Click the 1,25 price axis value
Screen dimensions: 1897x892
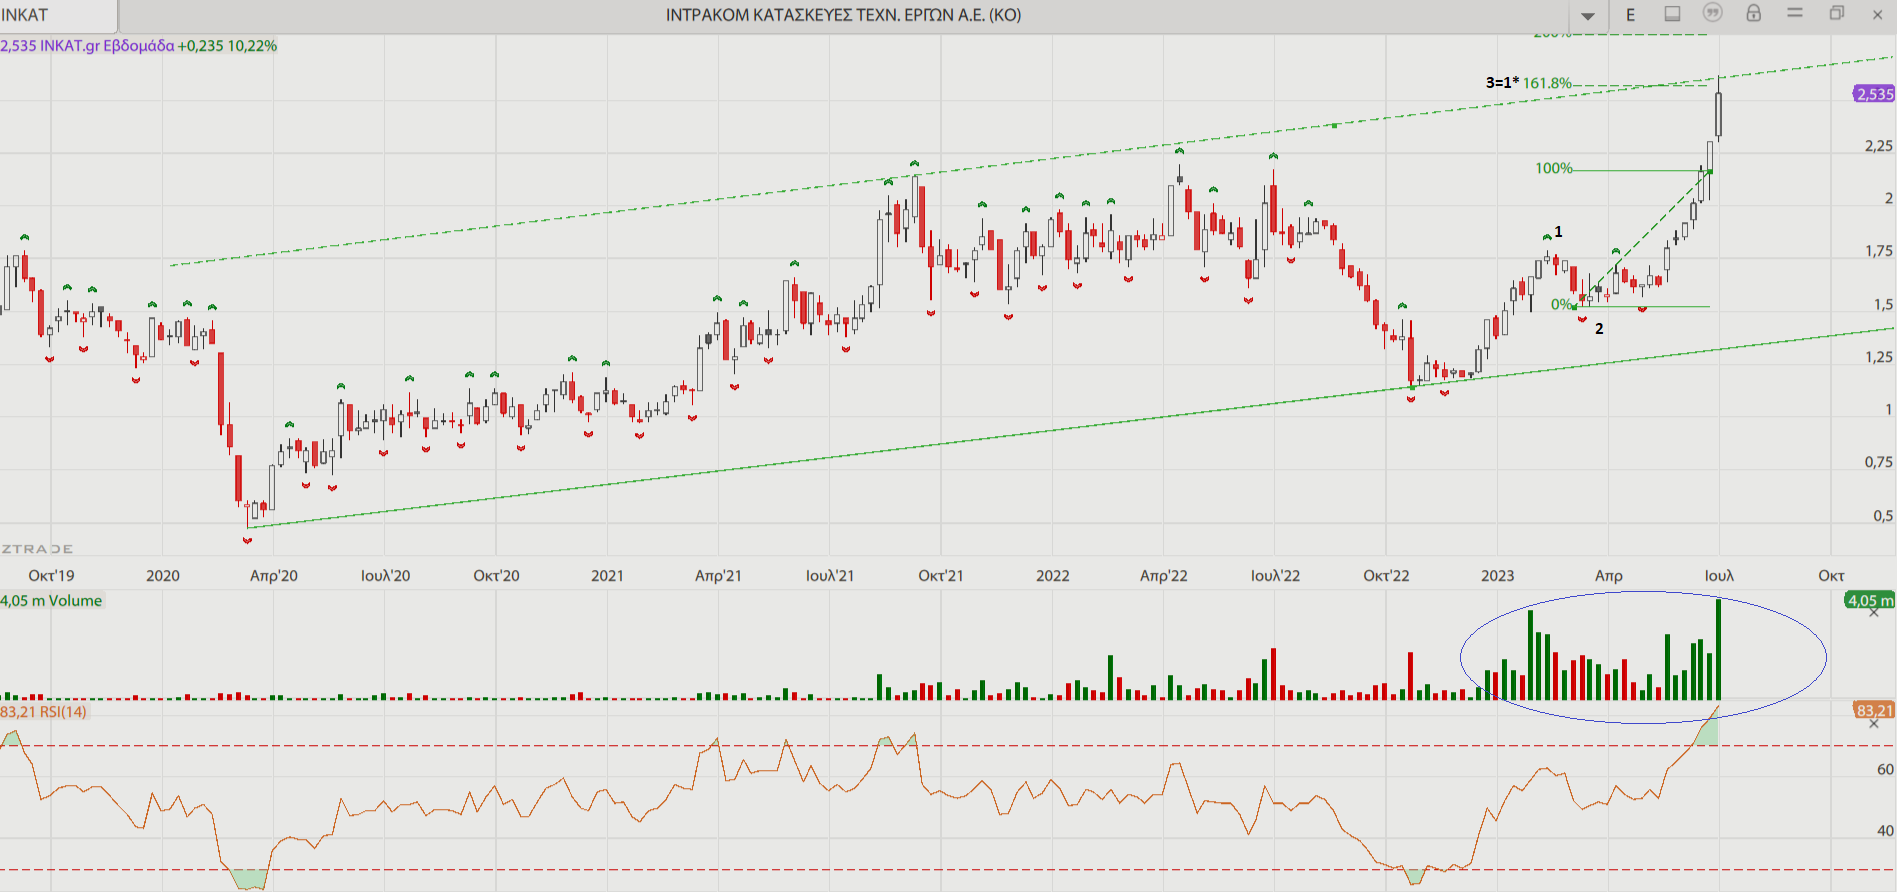tap(1879, 357)
